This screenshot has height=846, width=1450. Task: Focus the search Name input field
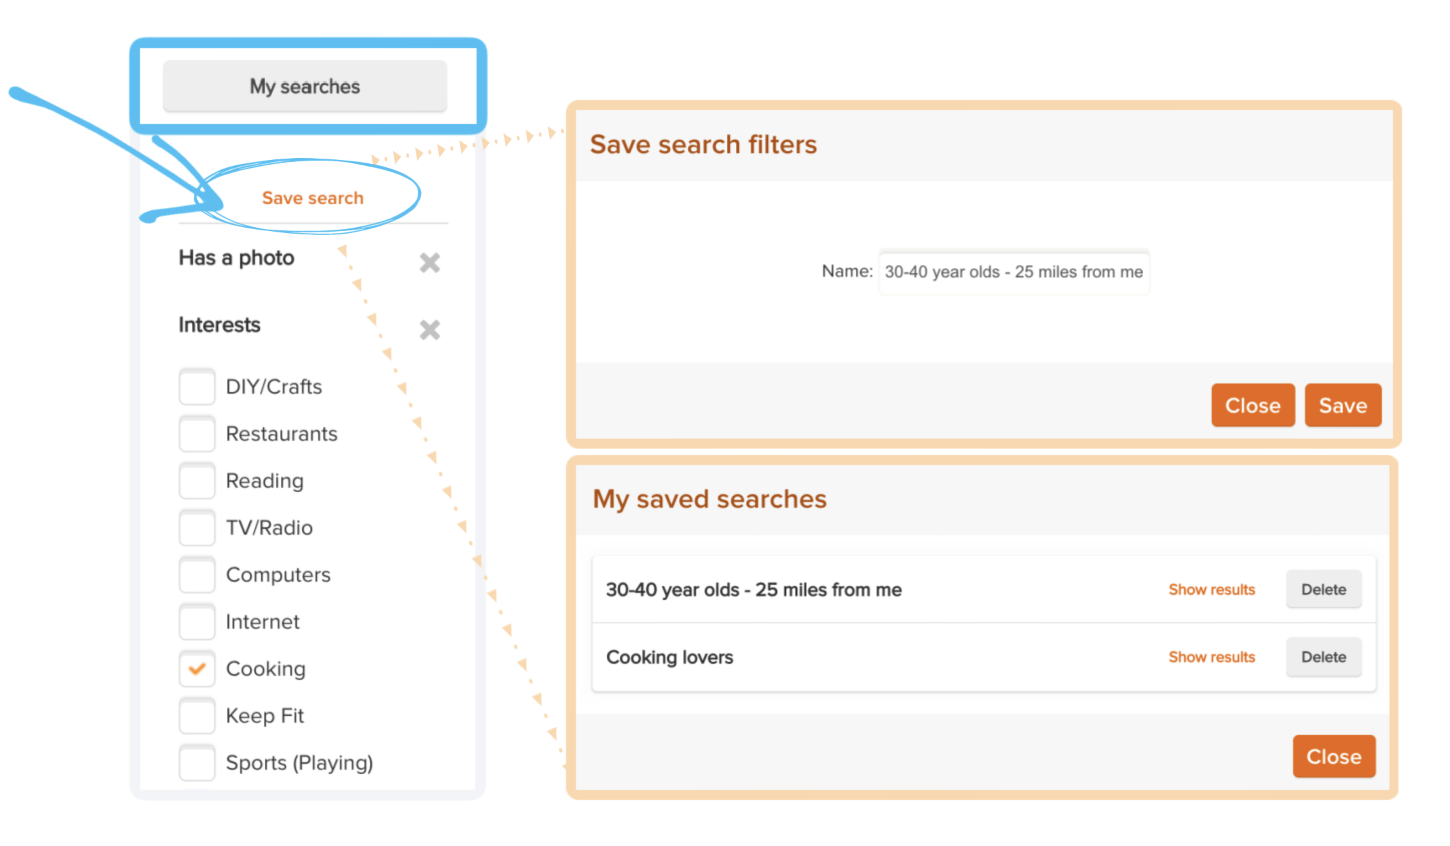[1013, 272]
